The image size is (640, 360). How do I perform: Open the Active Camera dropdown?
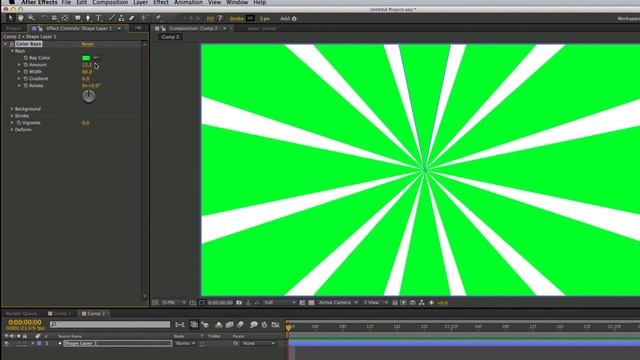click(x=338, y=302)
